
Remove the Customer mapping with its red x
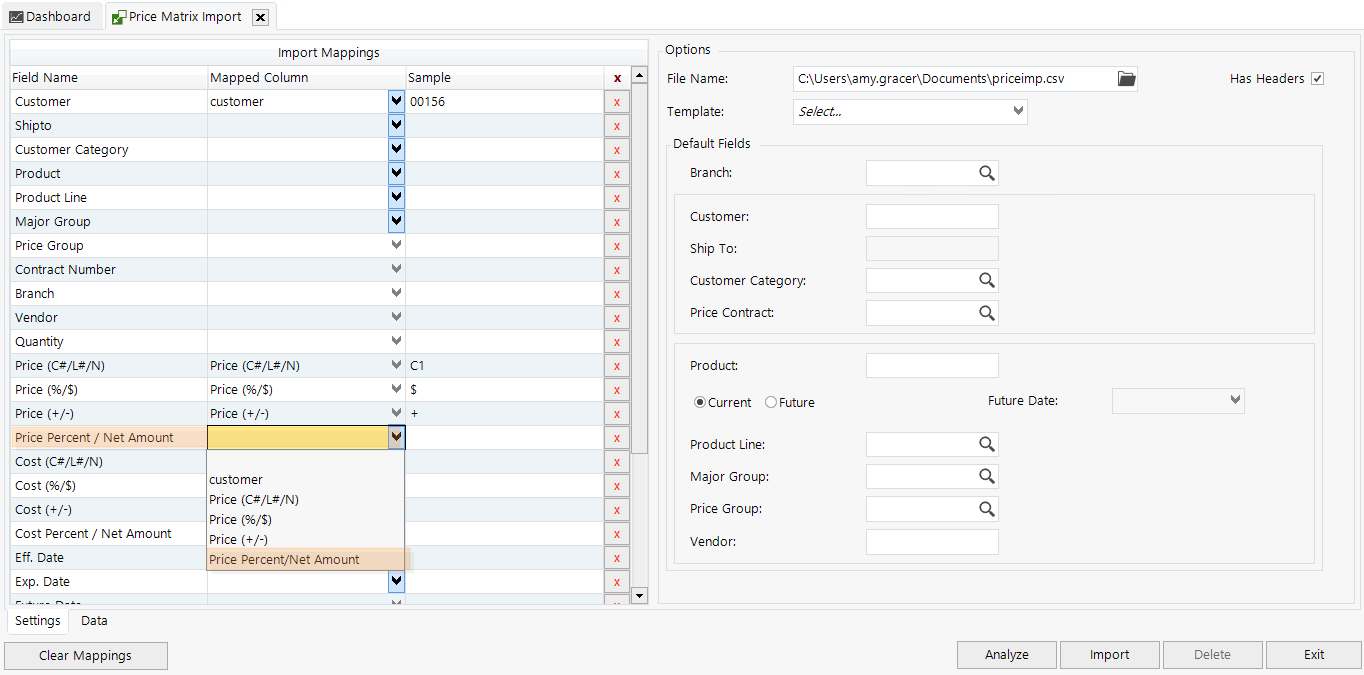[616, 101]
